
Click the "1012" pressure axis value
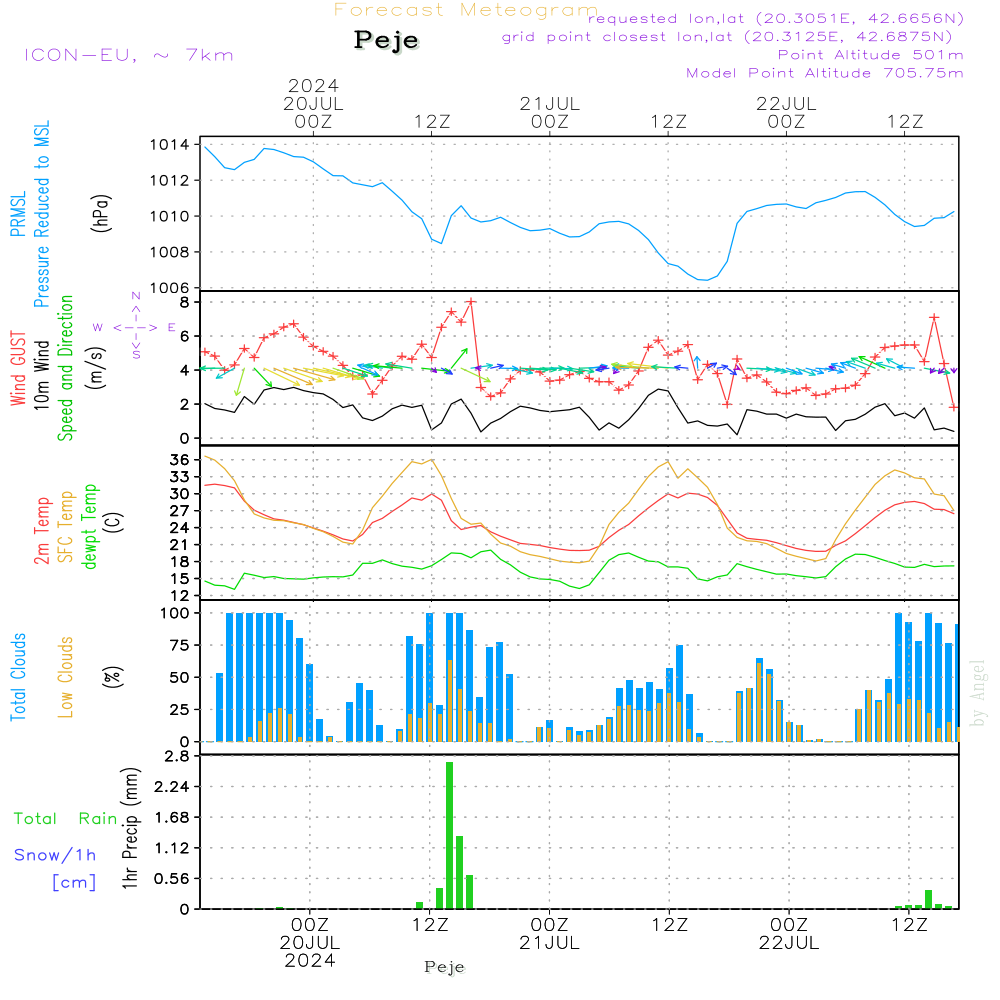(170, 180)
